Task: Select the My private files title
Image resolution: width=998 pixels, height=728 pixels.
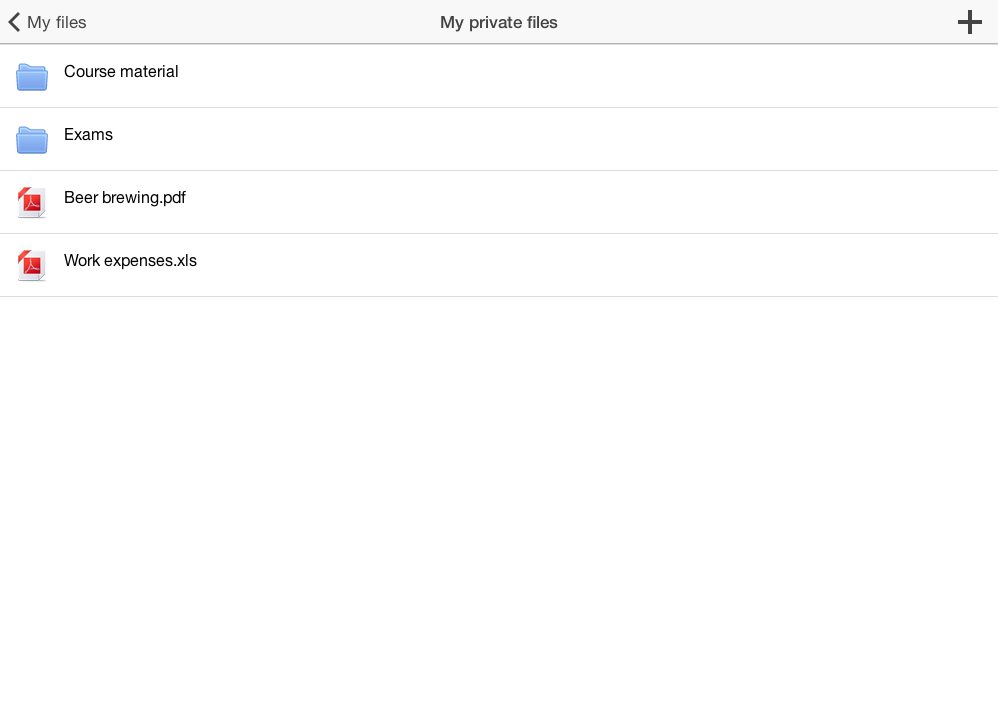Action: click(x=498, y=22)
